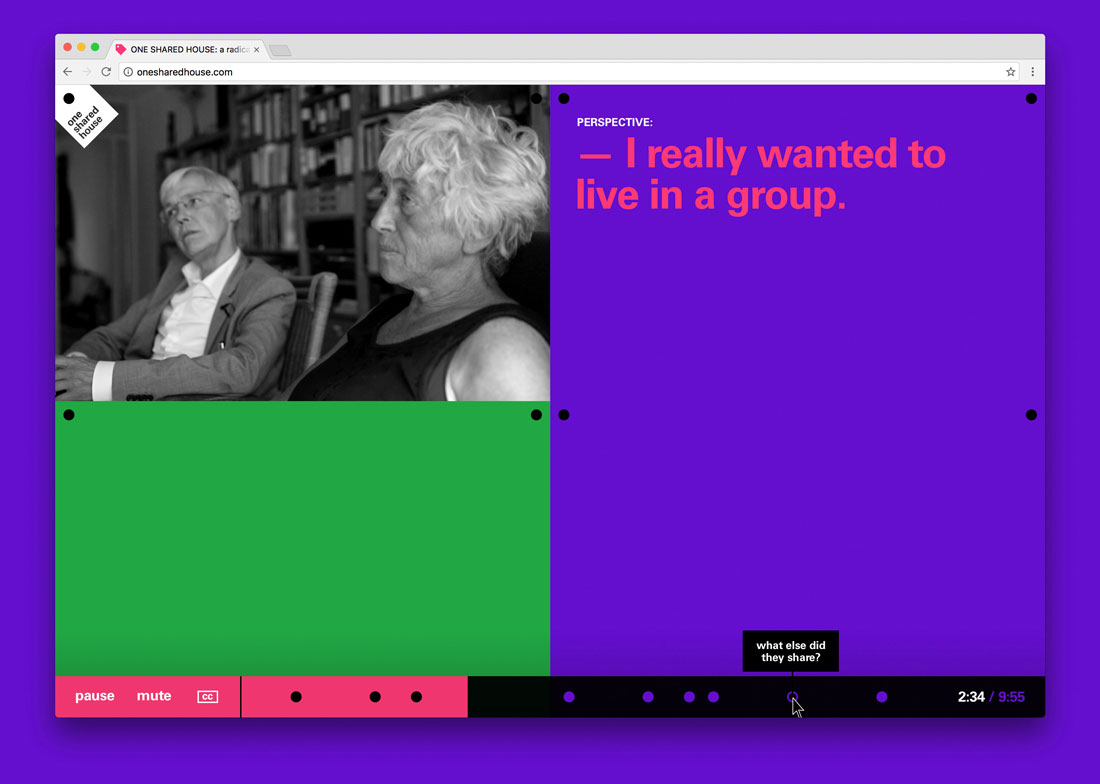
Task: Mute the documentary audio
Action: 154,696
